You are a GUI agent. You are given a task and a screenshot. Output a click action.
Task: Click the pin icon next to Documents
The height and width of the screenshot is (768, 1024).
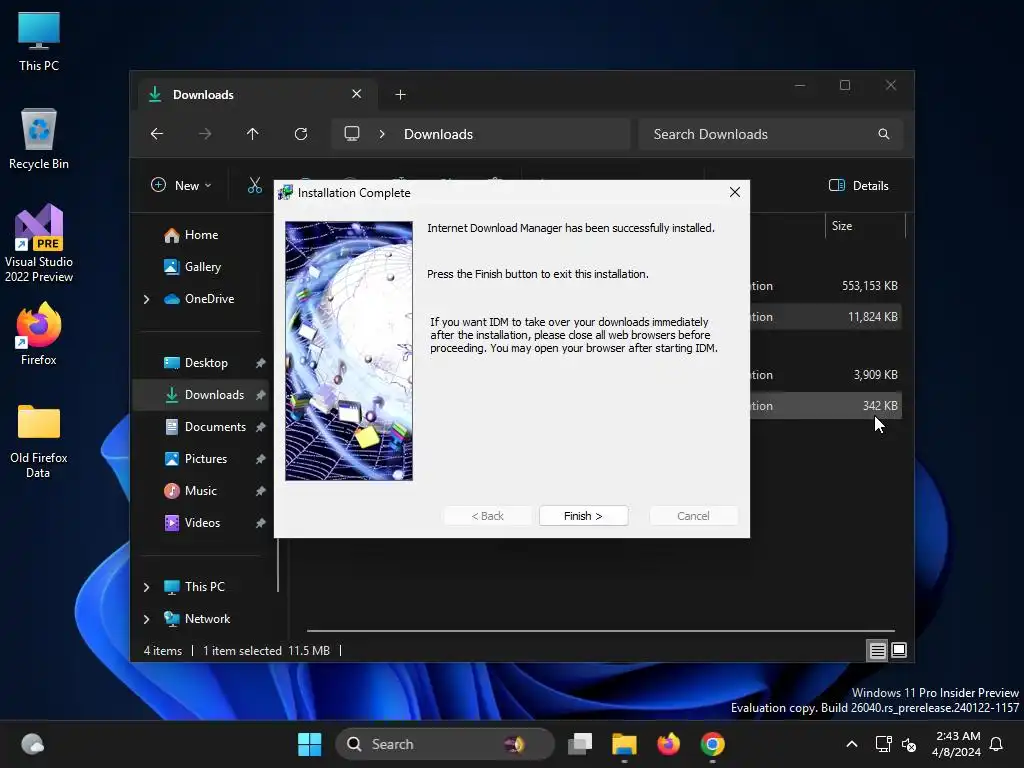click(x=260, y=426)
